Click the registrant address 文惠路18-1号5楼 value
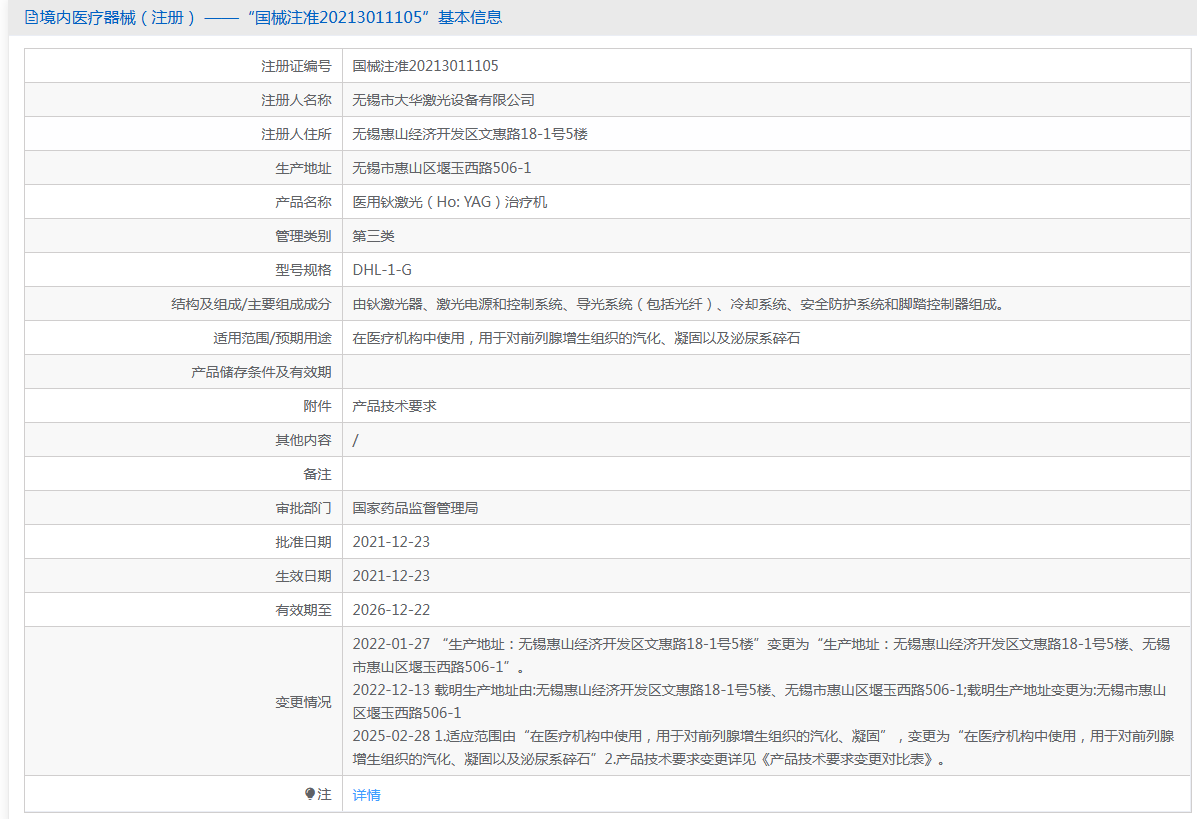The width and height of the screenshot is (1197, 819). (x=470, y=134)
